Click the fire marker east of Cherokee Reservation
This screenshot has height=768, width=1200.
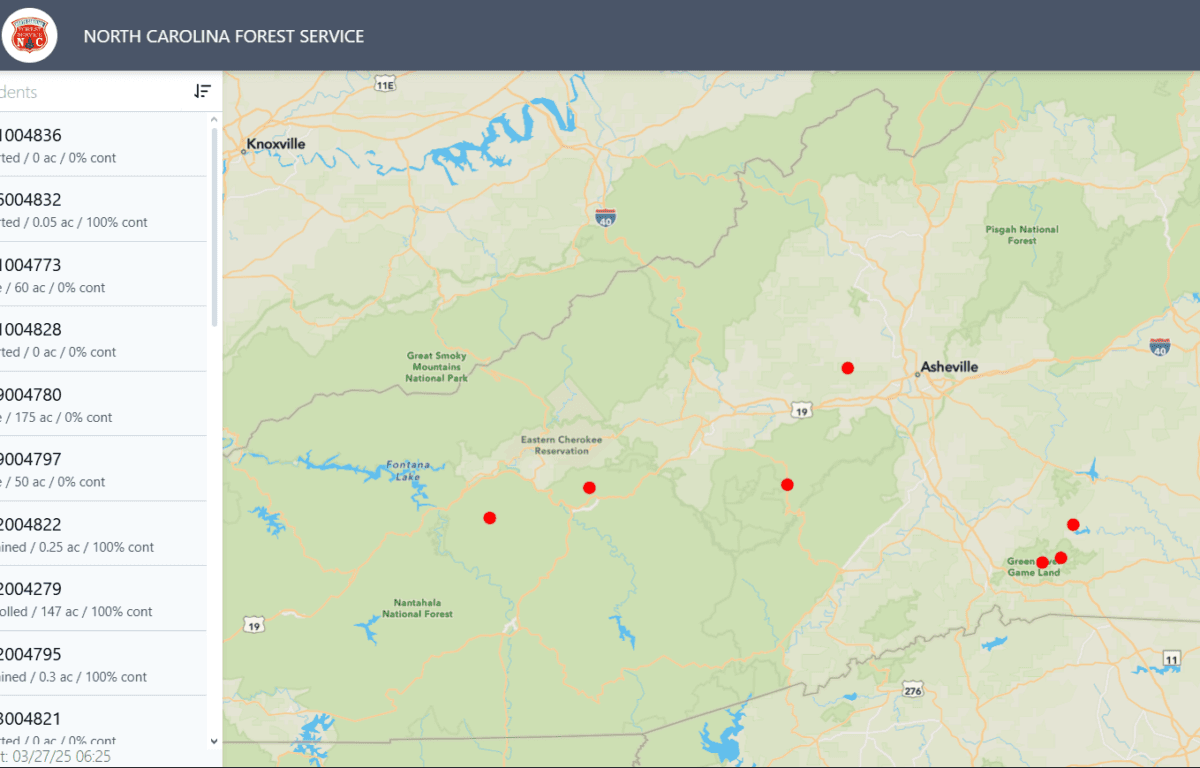pyautogui.click(x=787, y=484)
